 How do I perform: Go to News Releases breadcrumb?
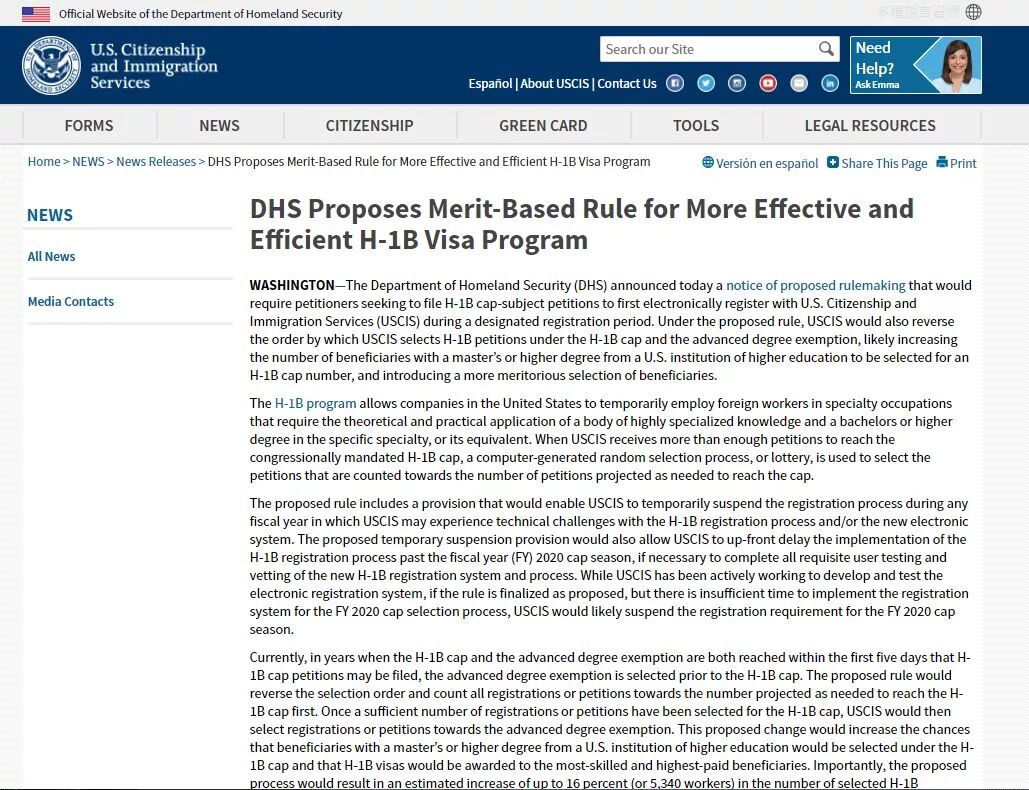coord(156,161)
